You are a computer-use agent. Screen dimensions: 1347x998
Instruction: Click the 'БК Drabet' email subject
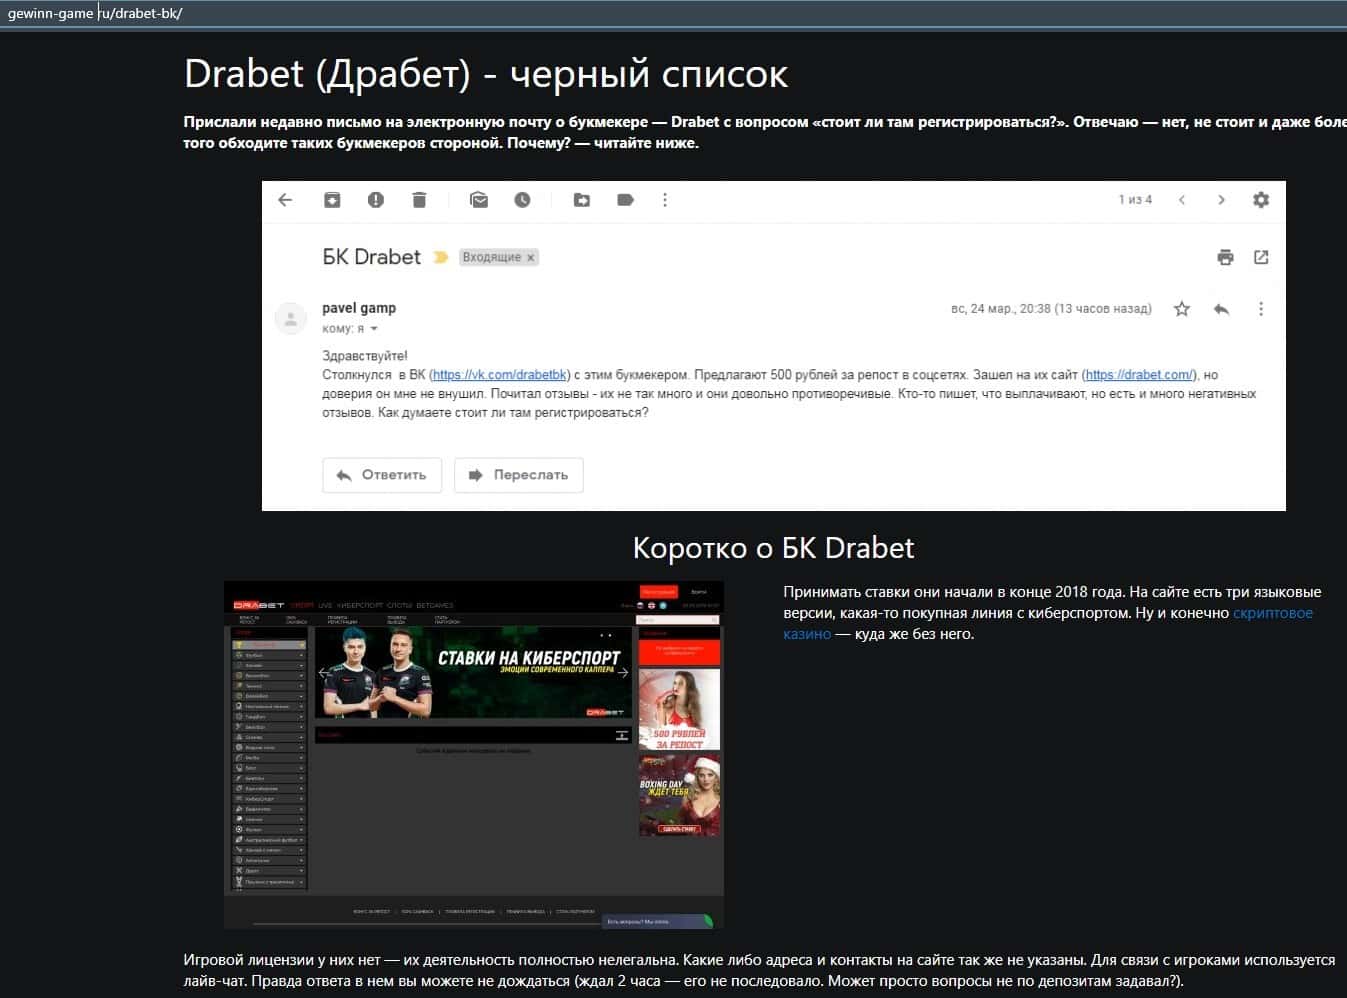(371, 257)
